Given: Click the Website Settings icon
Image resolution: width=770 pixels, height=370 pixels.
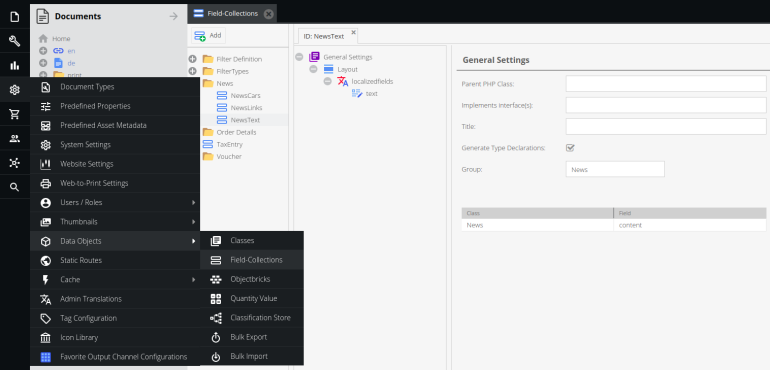Looking at the screenshot, I should [x=46, y=164].
